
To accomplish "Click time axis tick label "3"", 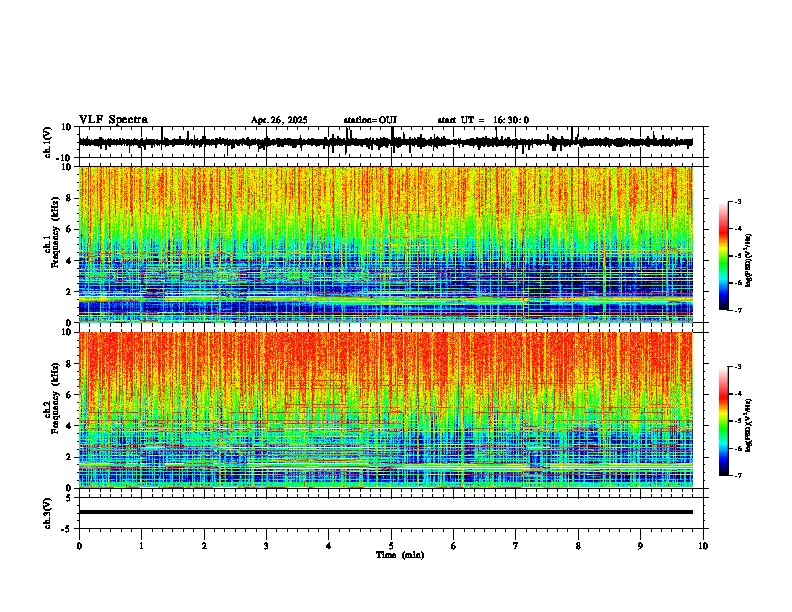I will 266,546.
